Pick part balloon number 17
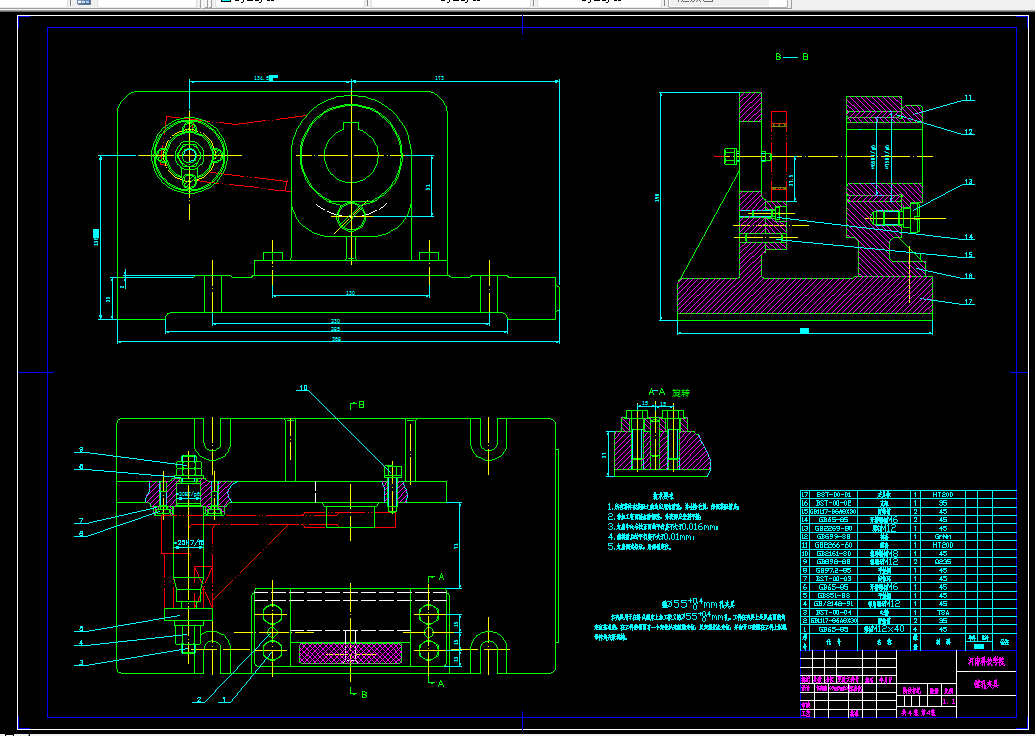This screenshot has width=1035, height=736. pyautogui.click(x=968, y=302)
